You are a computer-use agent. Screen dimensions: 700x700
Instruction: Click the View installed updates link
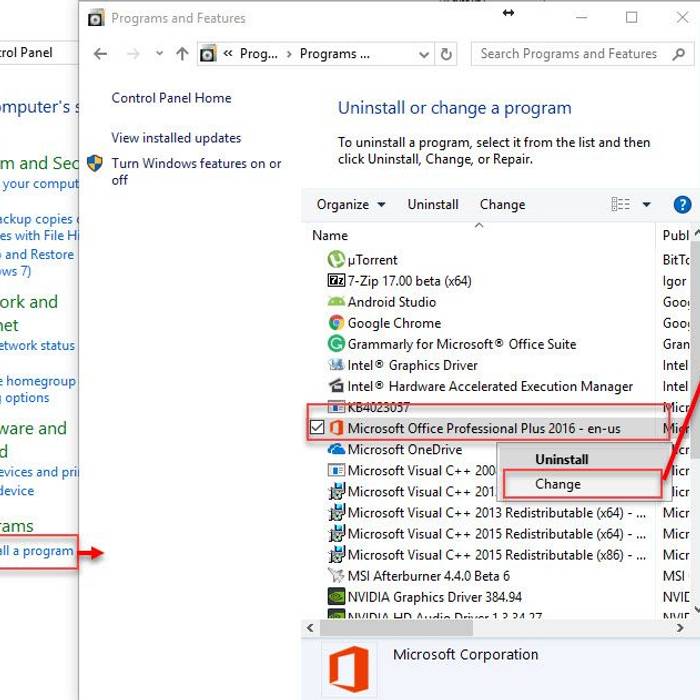click(176, 138)
